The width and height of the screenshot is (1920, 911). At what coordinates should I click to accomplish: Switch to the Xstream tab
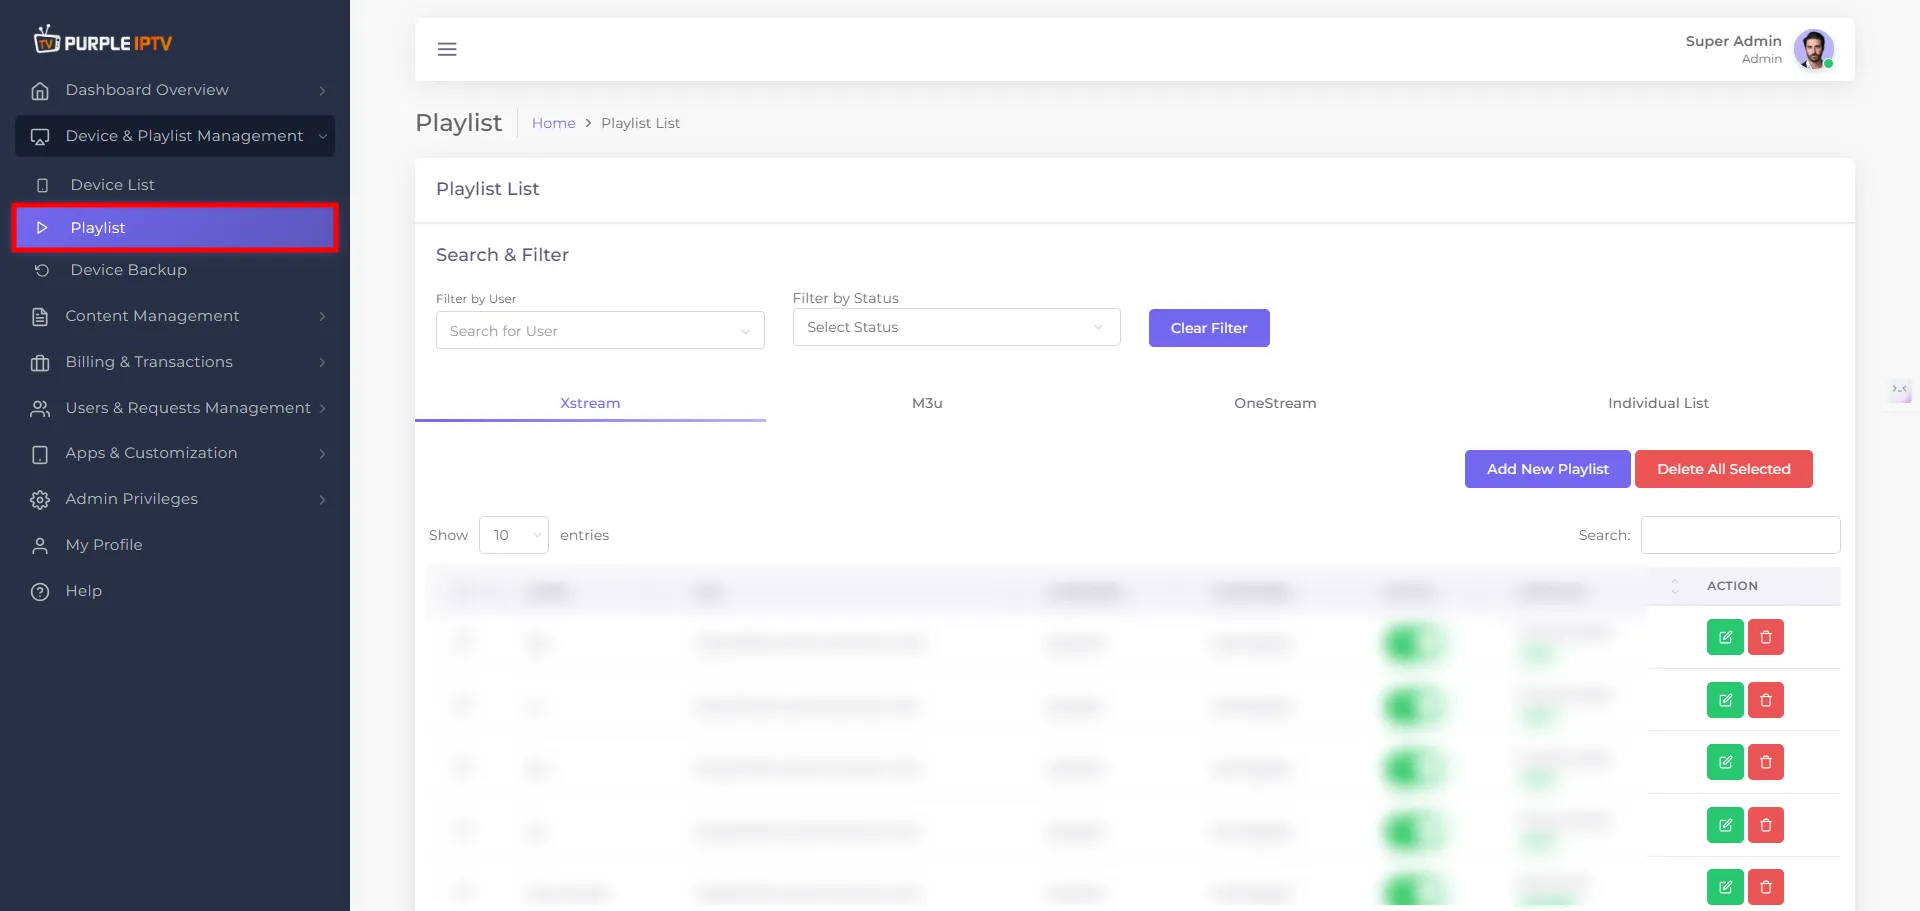pos(590,403)
